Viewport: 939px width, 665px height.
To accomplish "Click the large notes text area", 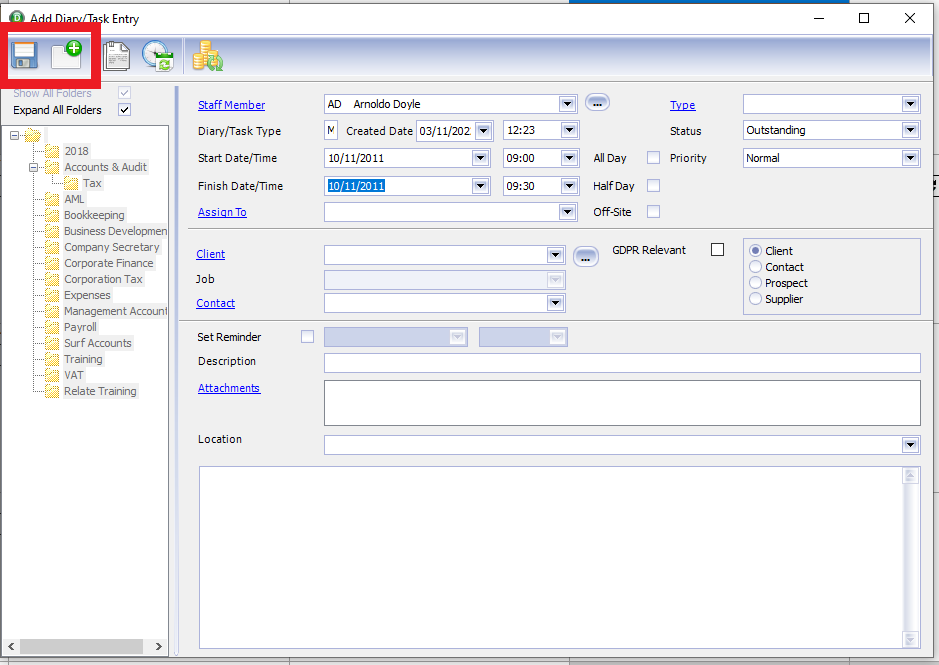I will pyautogui.click(x=551, y=557).
